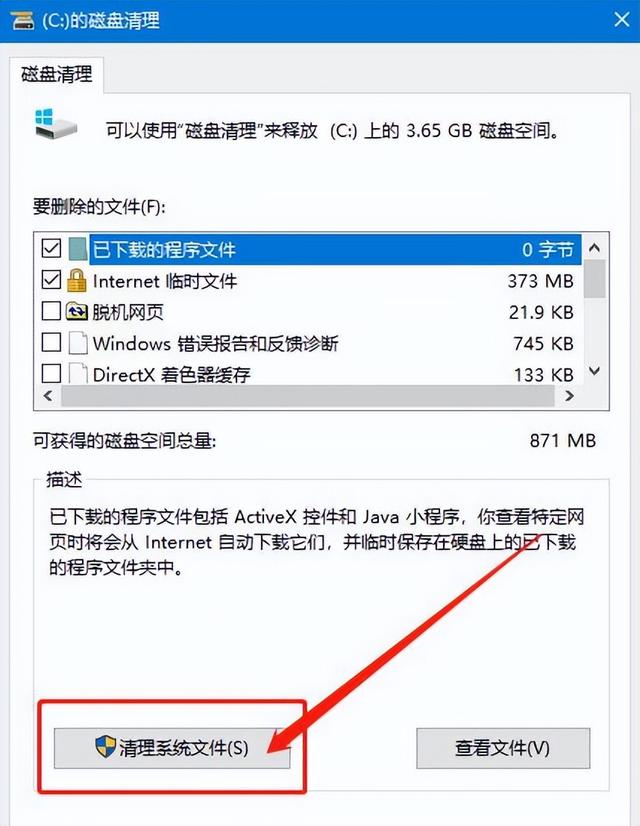Click the 脱机网页 sync icon
Viewport: 640px width, 826px height.
click(x=77, y=311)
